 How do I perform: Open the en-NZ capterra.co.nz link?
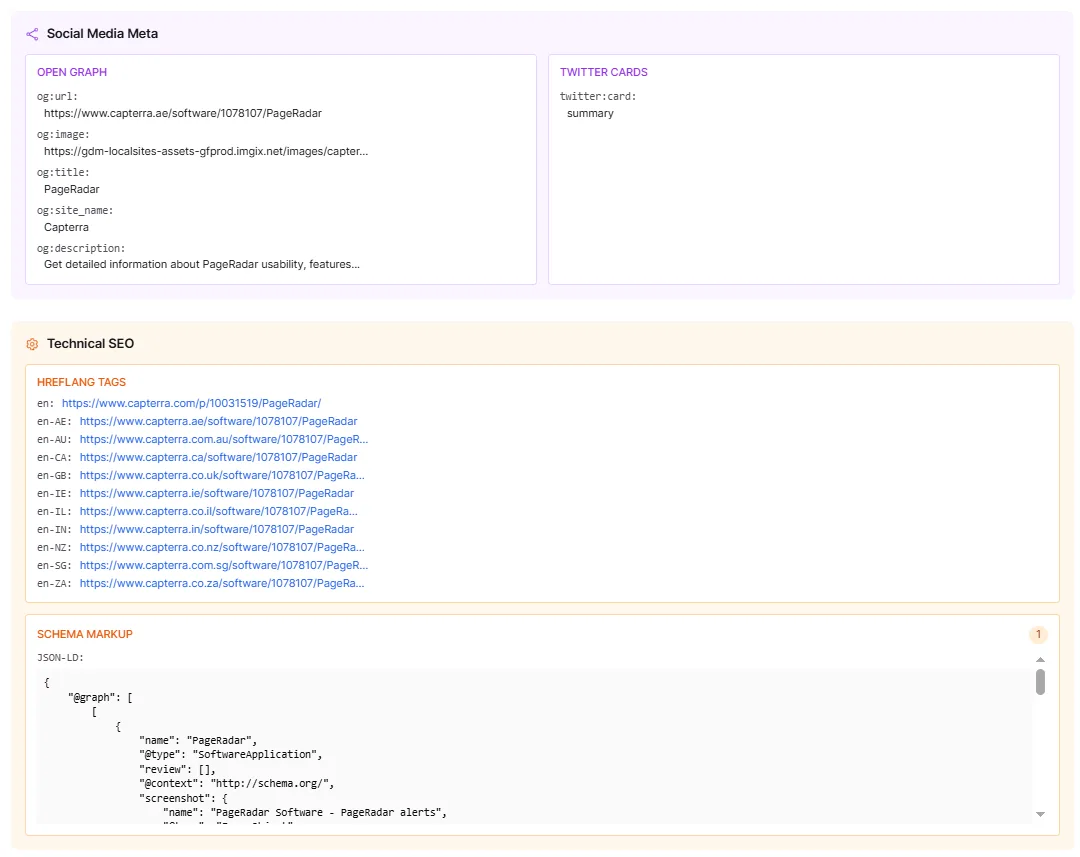222,546
